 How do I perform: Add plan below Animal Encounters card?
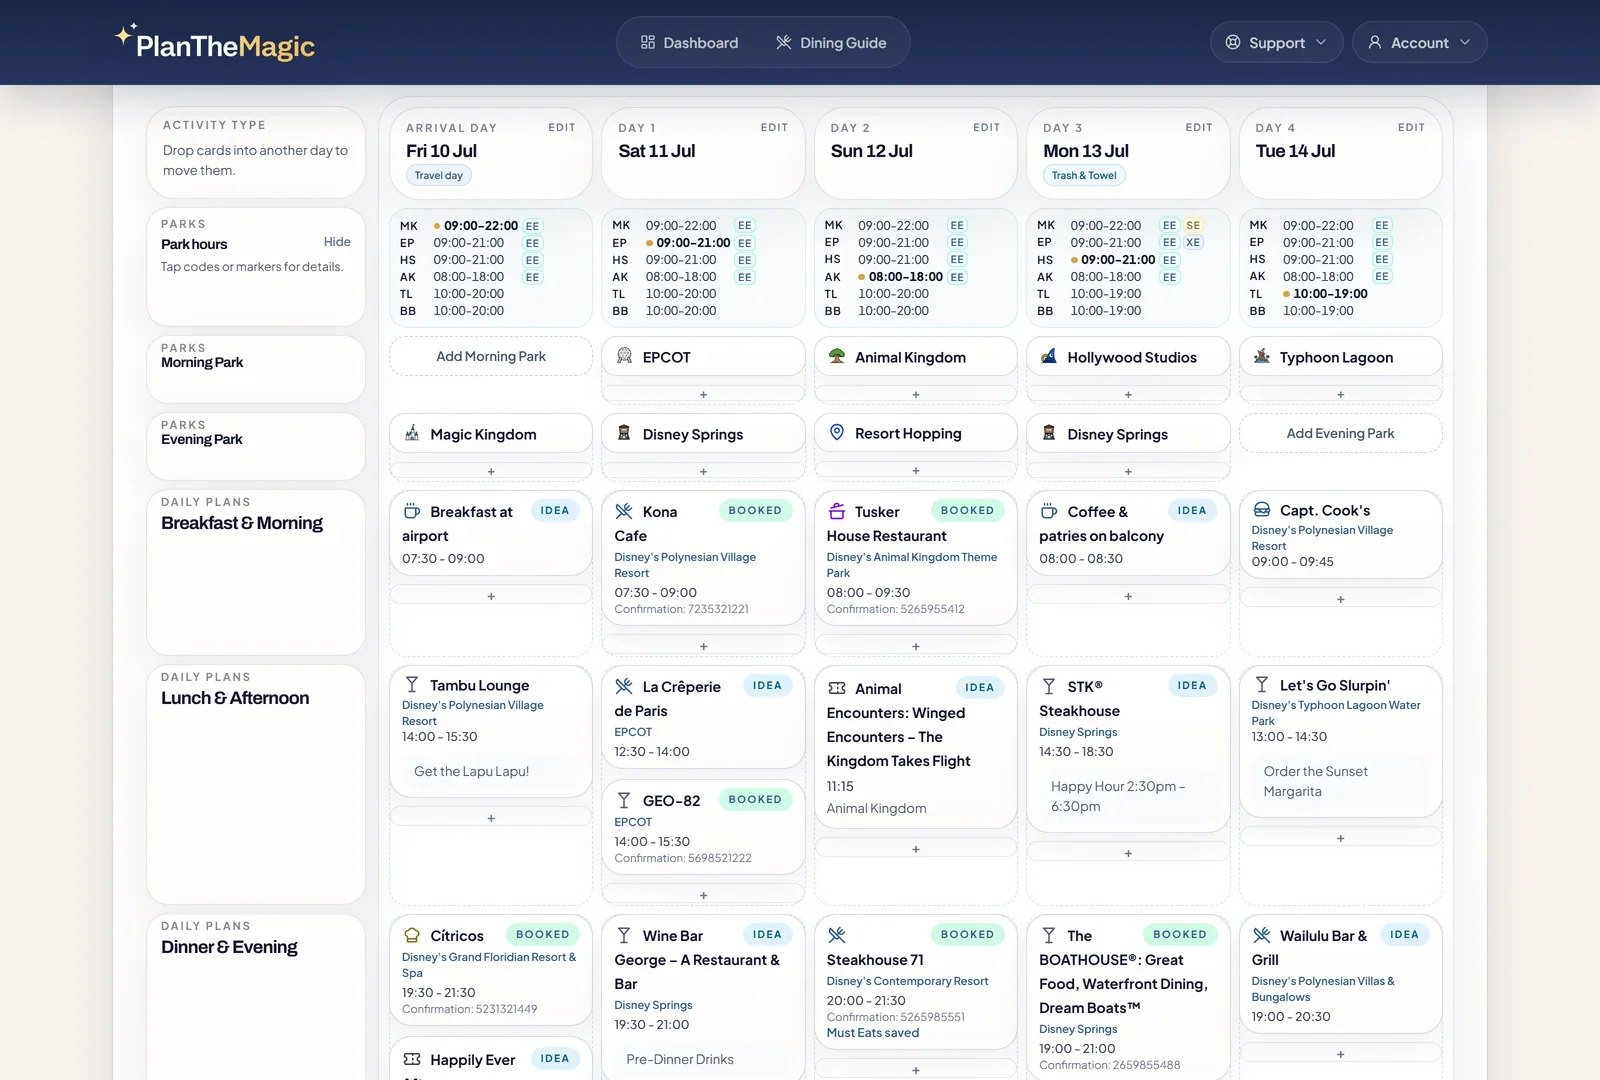916,850
